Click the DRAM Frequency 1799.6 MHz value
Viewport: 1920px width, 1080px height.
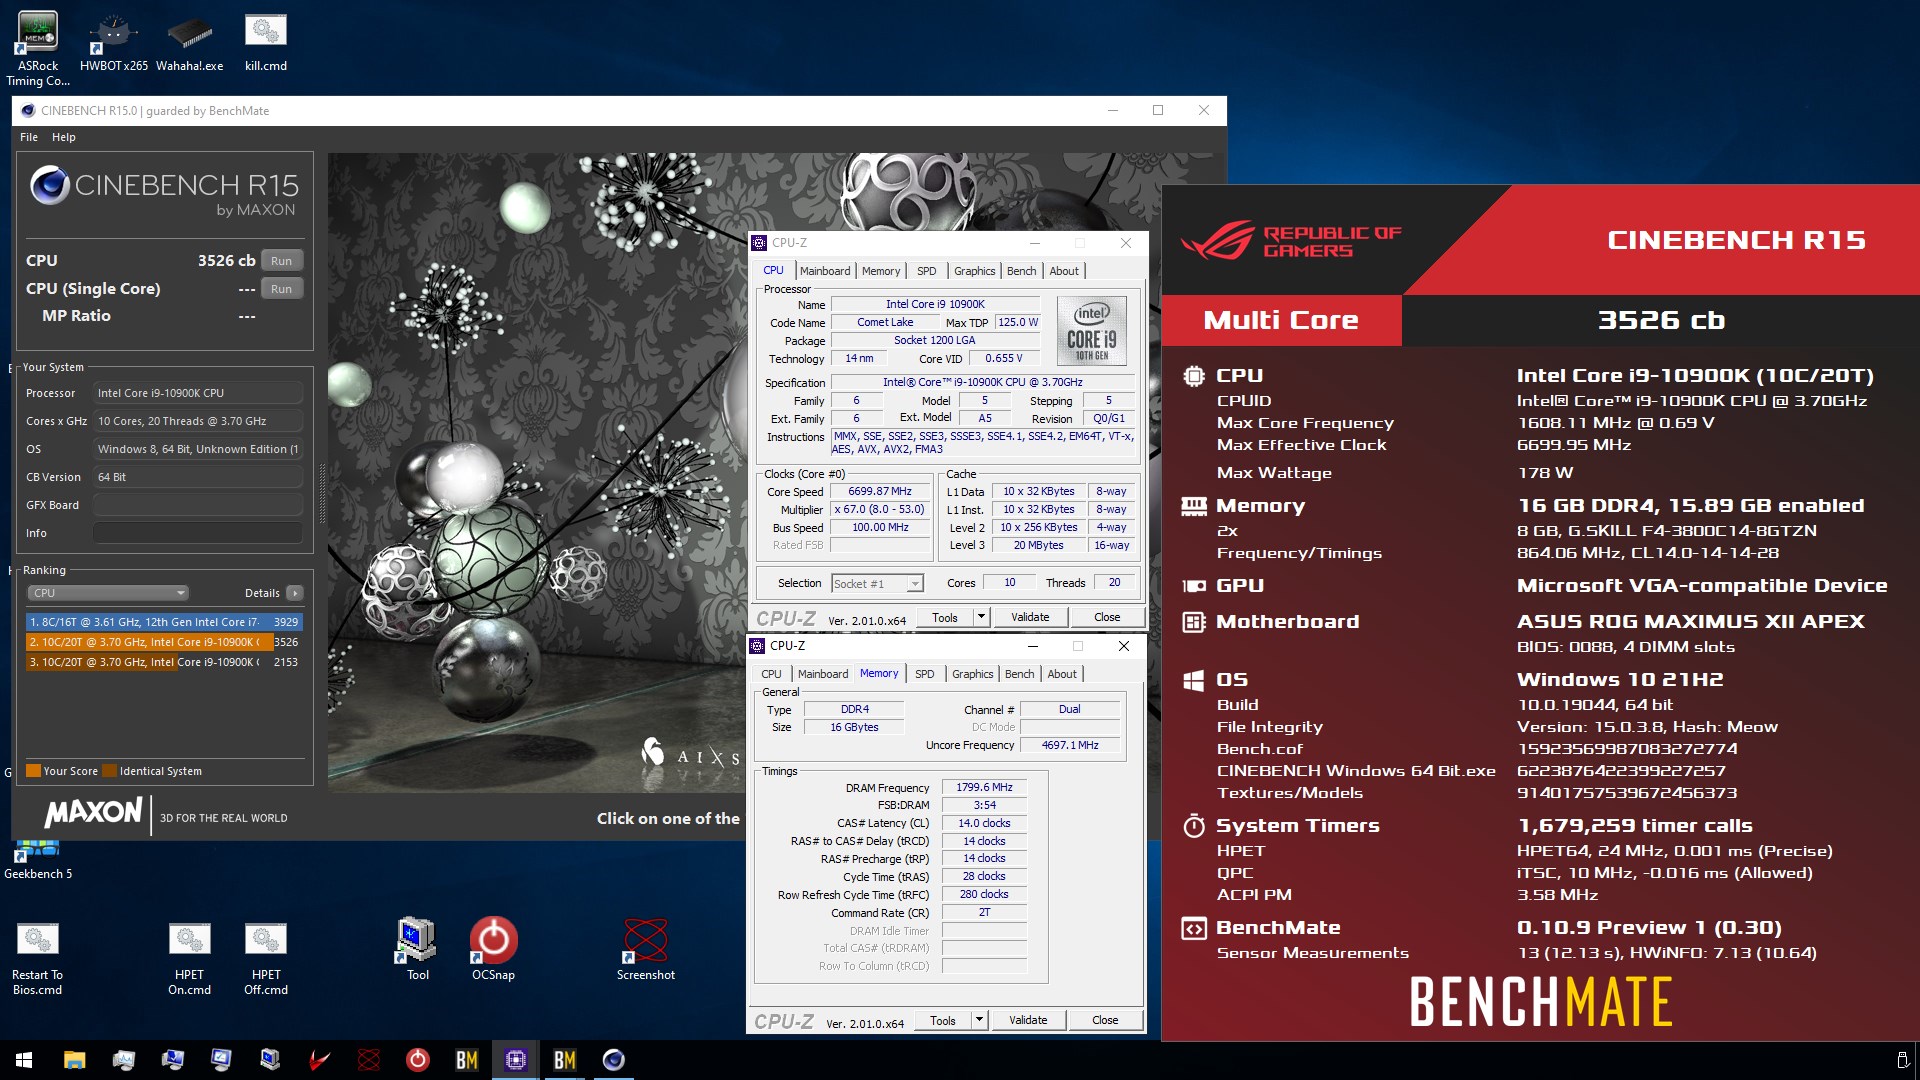(985, 787)
